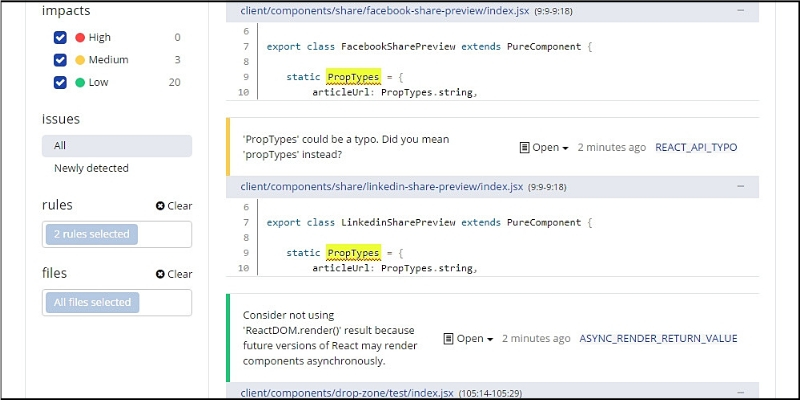This screenshot has width=800, height=400.
Task: Clear the rules filter
Action: click(174, 206)
